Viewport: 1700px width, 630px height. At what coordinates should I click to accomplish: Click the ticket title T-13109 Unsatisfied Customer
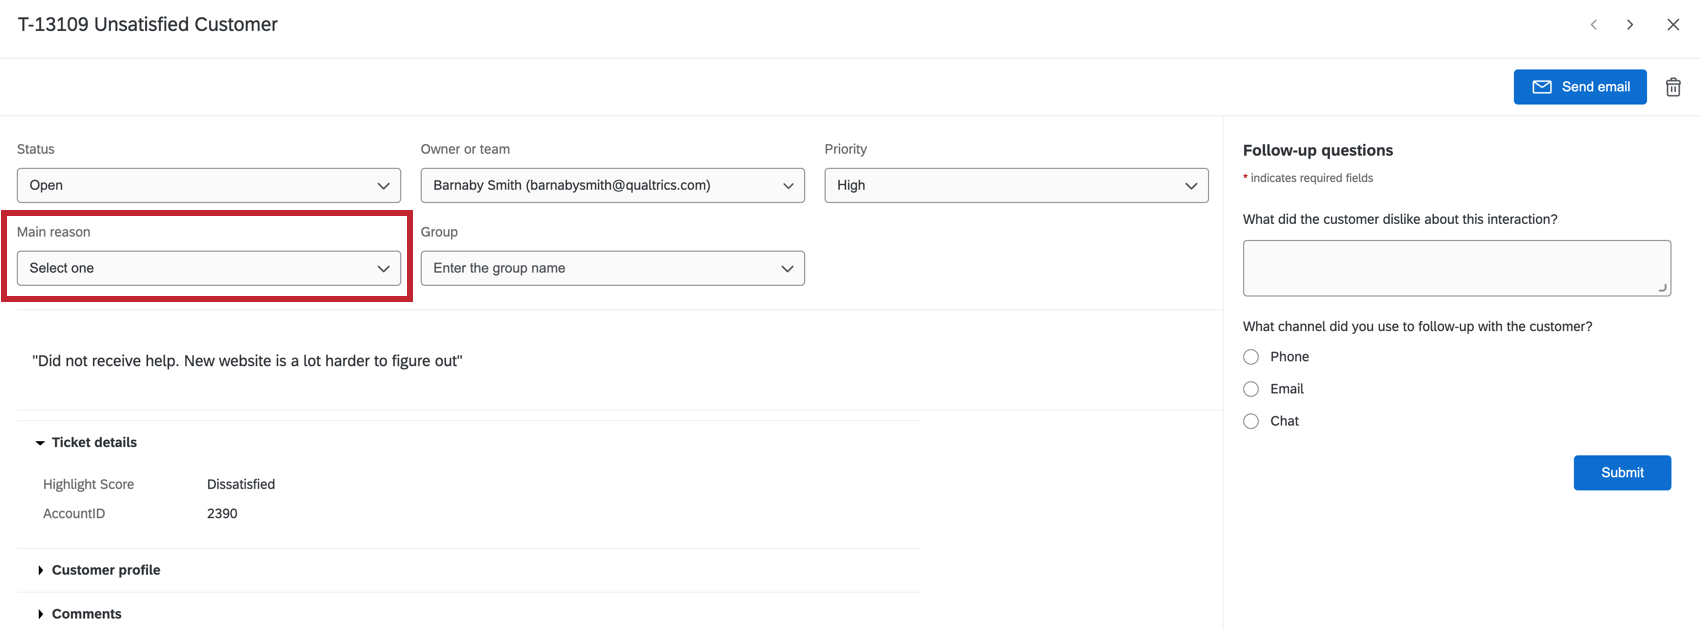click(x=148, y=25)
